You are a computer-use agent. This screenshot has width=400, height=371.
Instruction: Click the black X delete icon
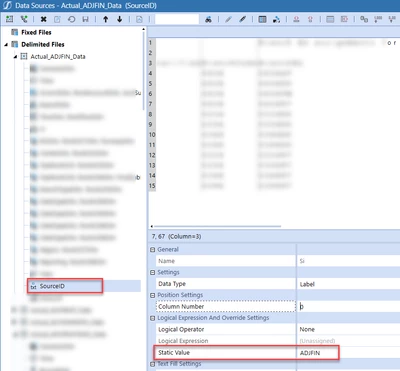pyautogui.click(x=43, y=19)
